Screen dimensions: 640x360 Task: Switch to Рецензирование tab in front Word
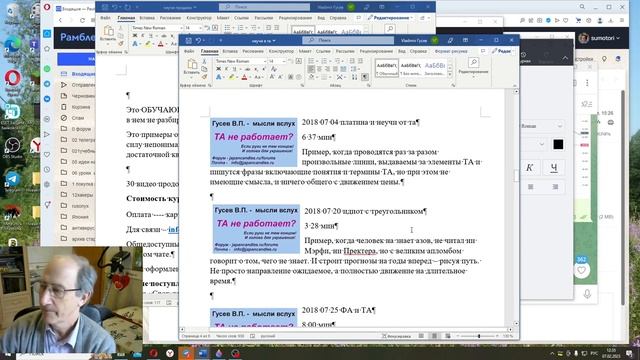click(x=376, y=51)
